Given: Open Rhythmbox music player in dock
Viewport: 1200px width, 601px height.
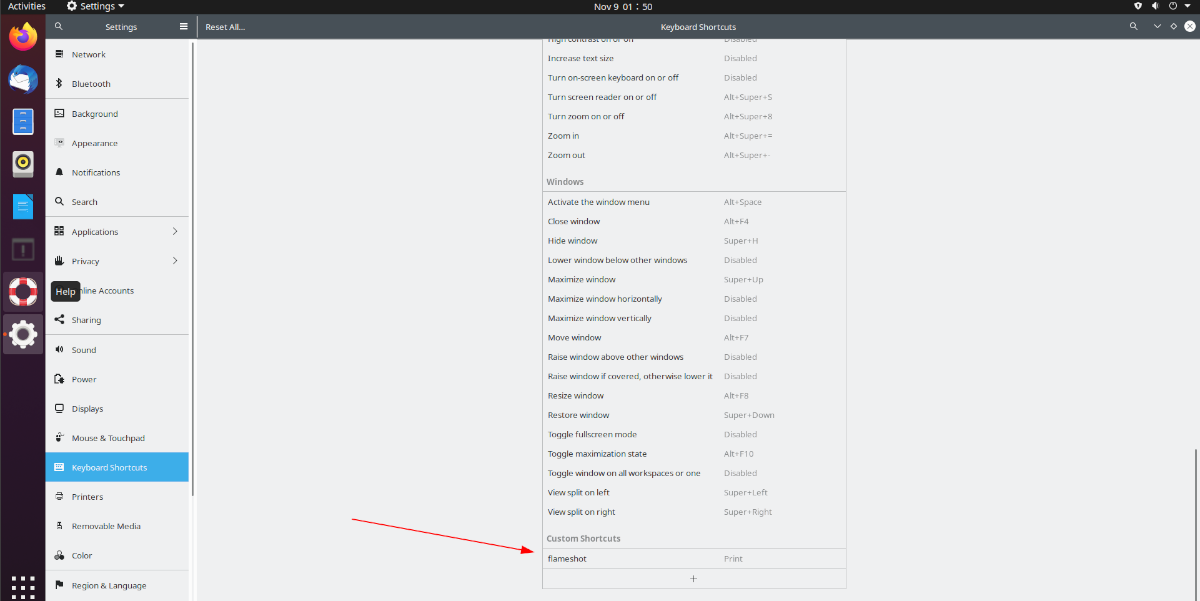Looking at the screenshot, I should coord(23,163).
